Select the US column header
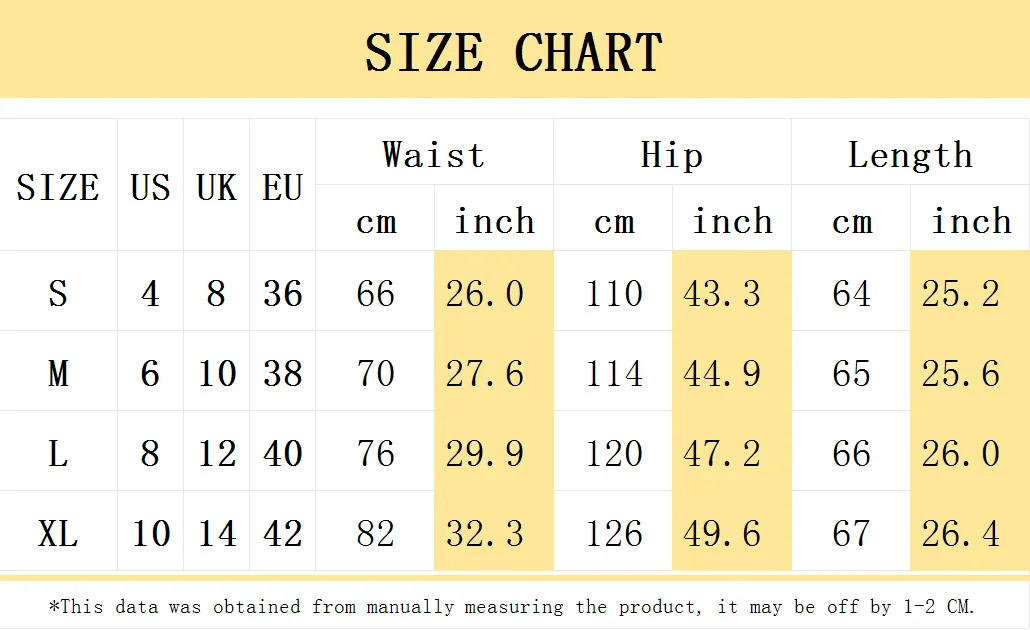The image size is (1030, 630). [150, 187]
